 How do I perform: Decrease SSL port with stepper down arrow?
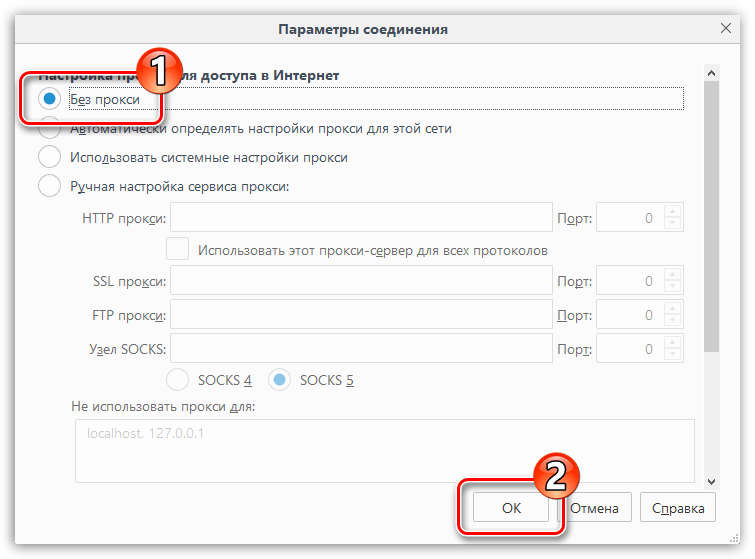[672, 288]
